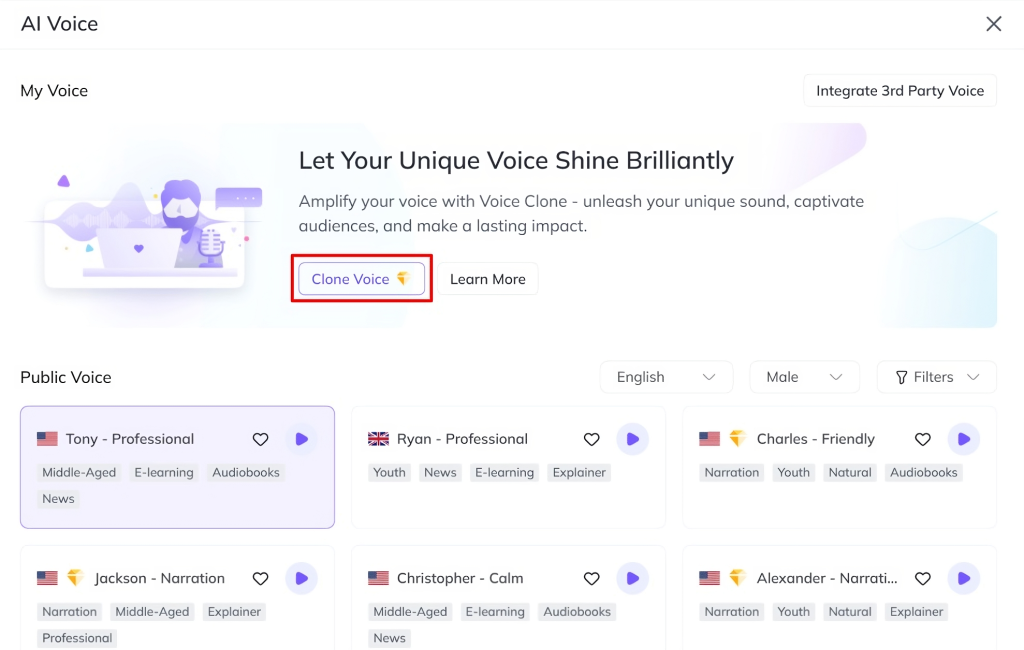Open the English language dropdown
Viewport: 1024px width, 650px height.
click(x=666, y=377)
